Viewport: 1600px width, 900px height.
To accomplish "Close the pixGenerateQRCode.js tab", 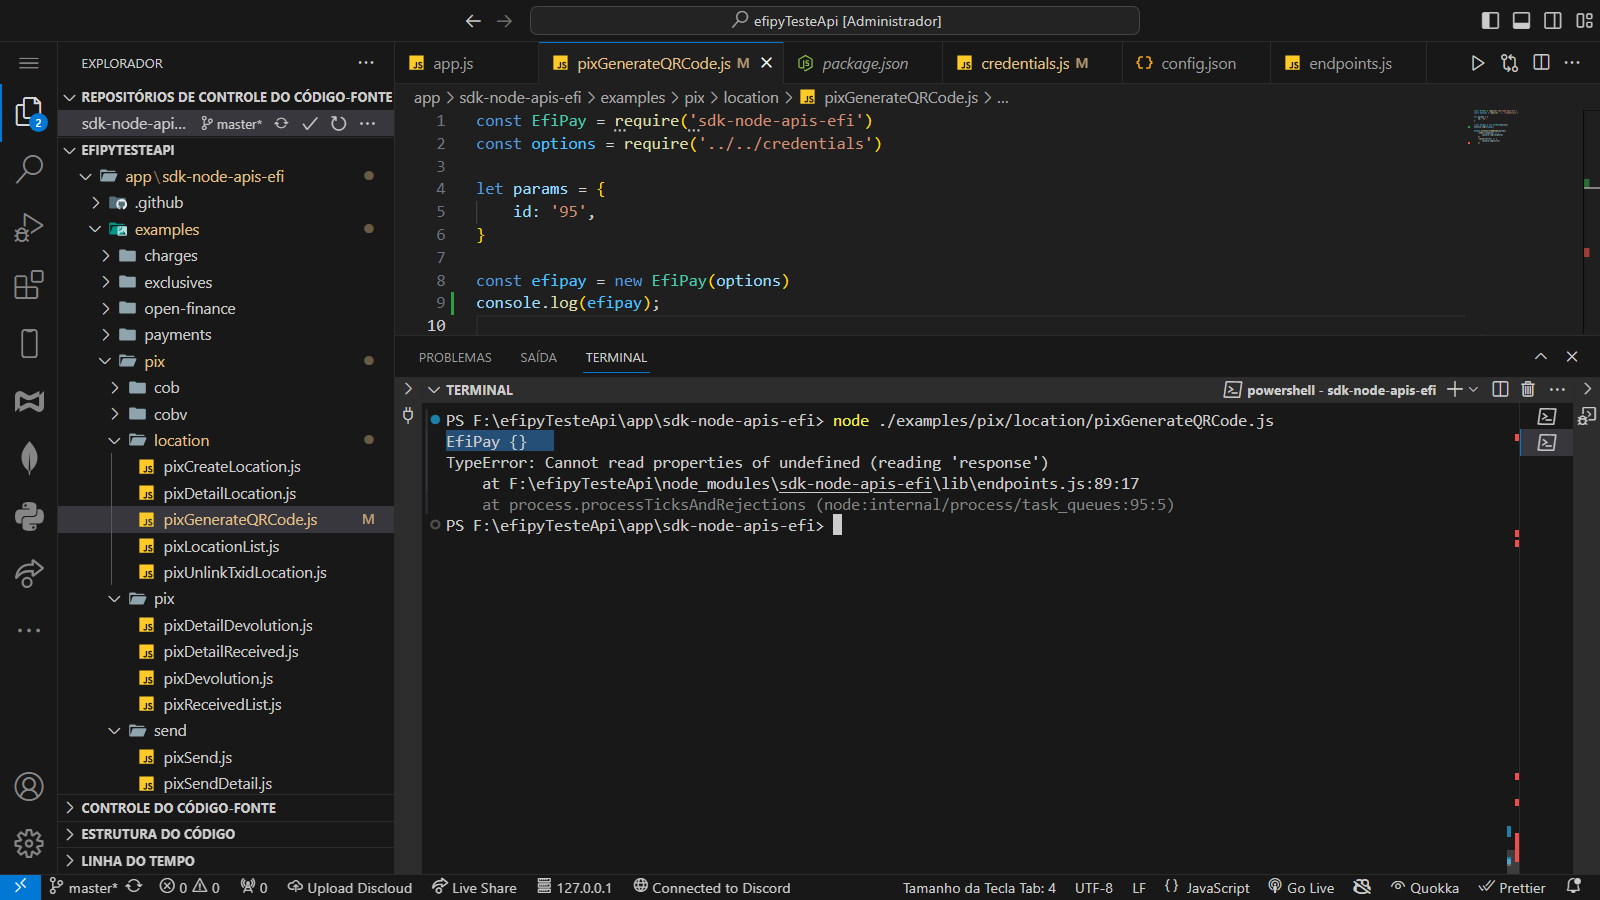I will (x=767, y=63).
